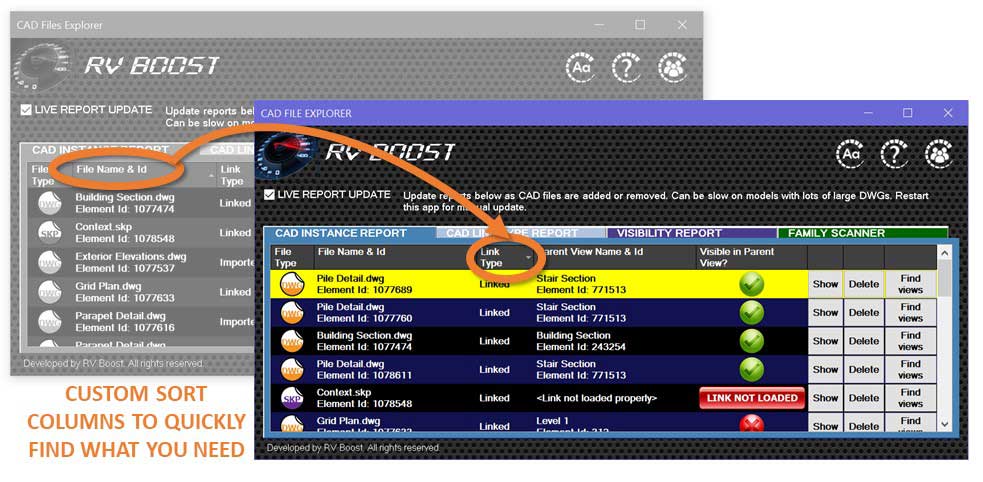Image resolution: width=983 pixels, height=482 pixels.
Task: Click the SKP icon beside Context.skp in background window
Action: (x=50, y=233)
